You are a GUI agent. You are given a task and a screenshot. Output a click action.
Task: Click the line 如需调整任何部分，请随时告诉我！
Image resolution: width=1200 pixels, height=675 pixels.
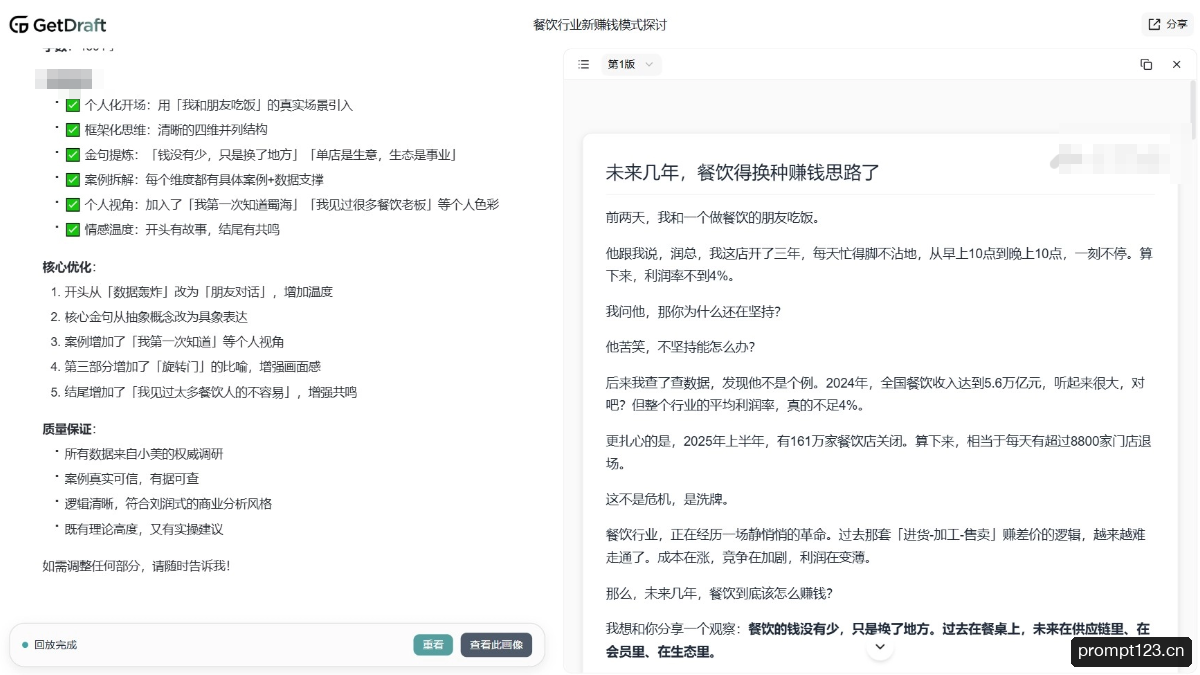(x=137, y=566)
